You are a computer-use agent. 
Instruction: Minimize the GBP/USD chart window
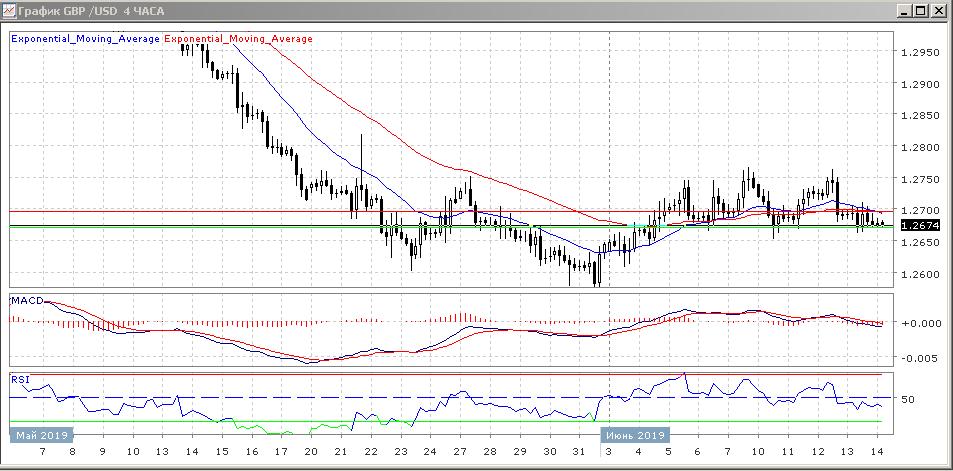[x=905, y=11]
